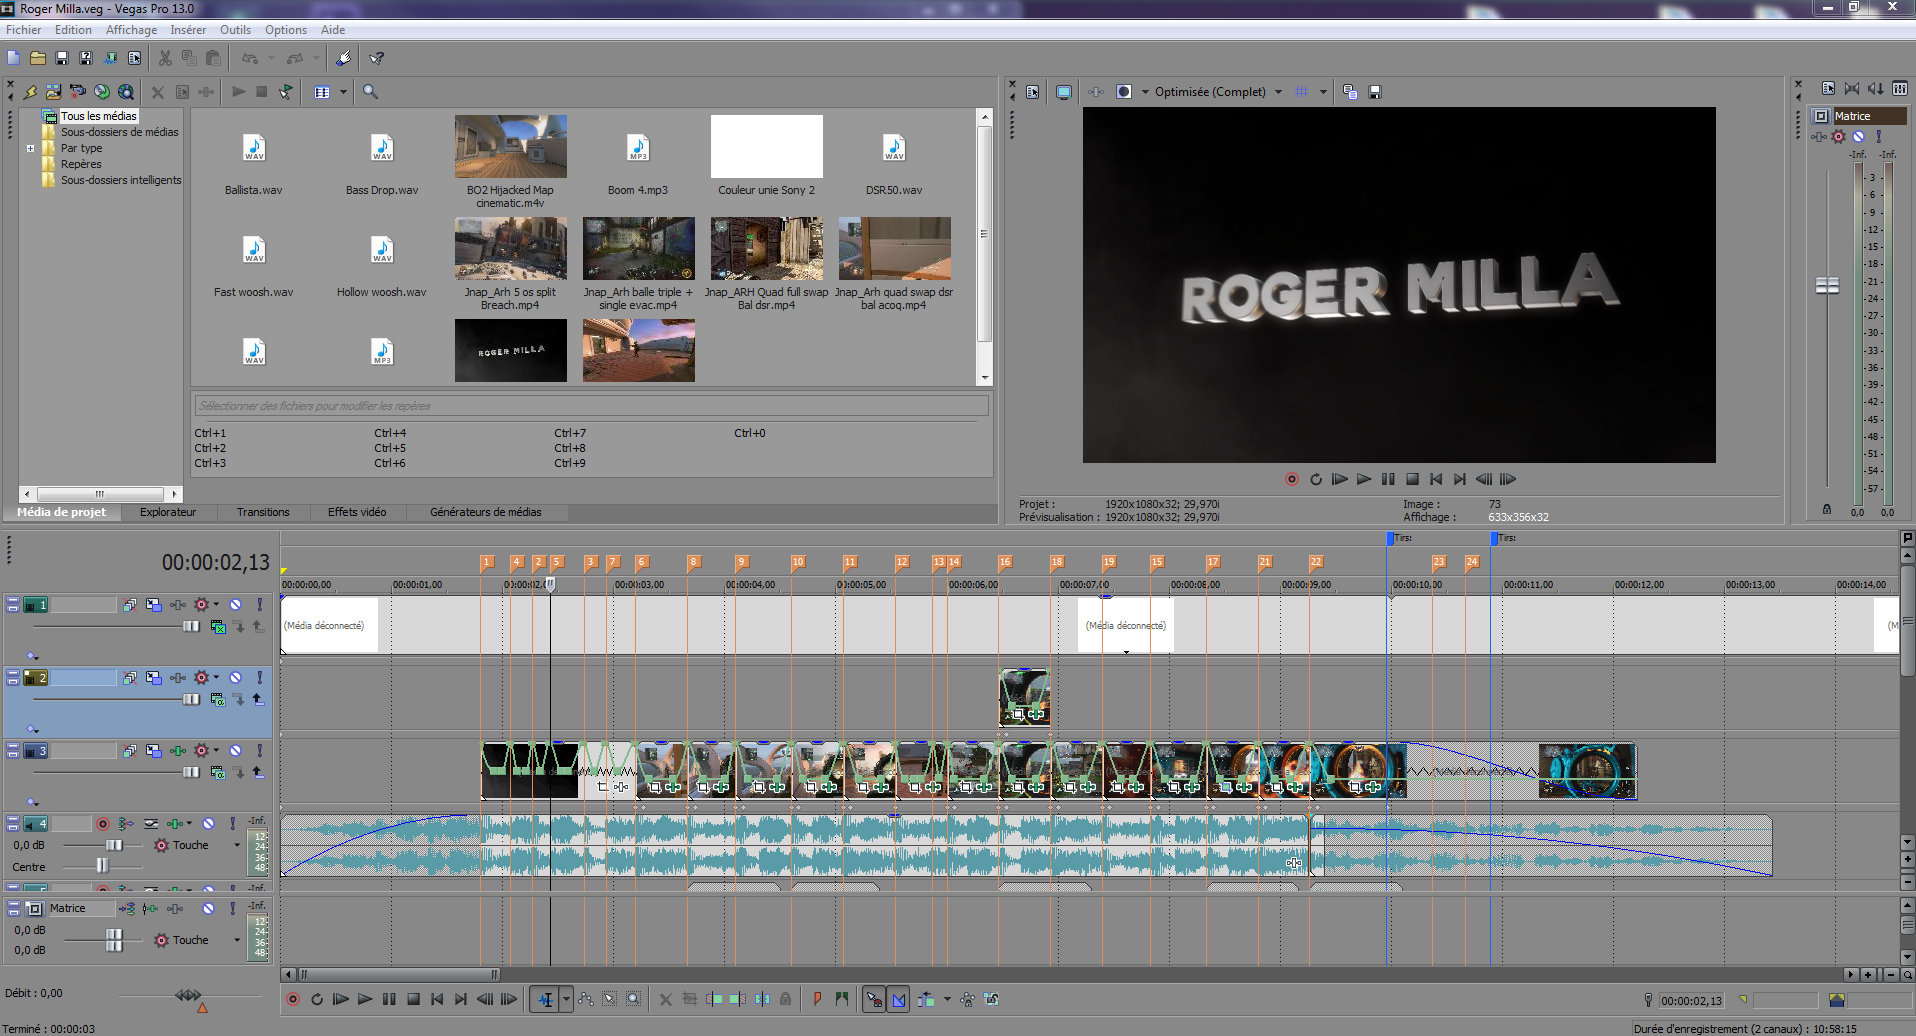
Task: Open the Touche automation dropdown on track 4
Action: click(x=237, y=846)
